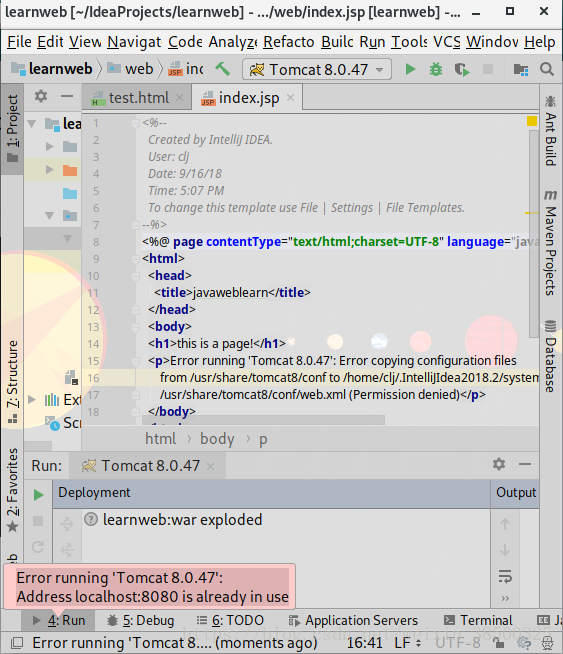563x654 pixels.
Task: Open the 7: Structure tool window
Action: (12, 382)
